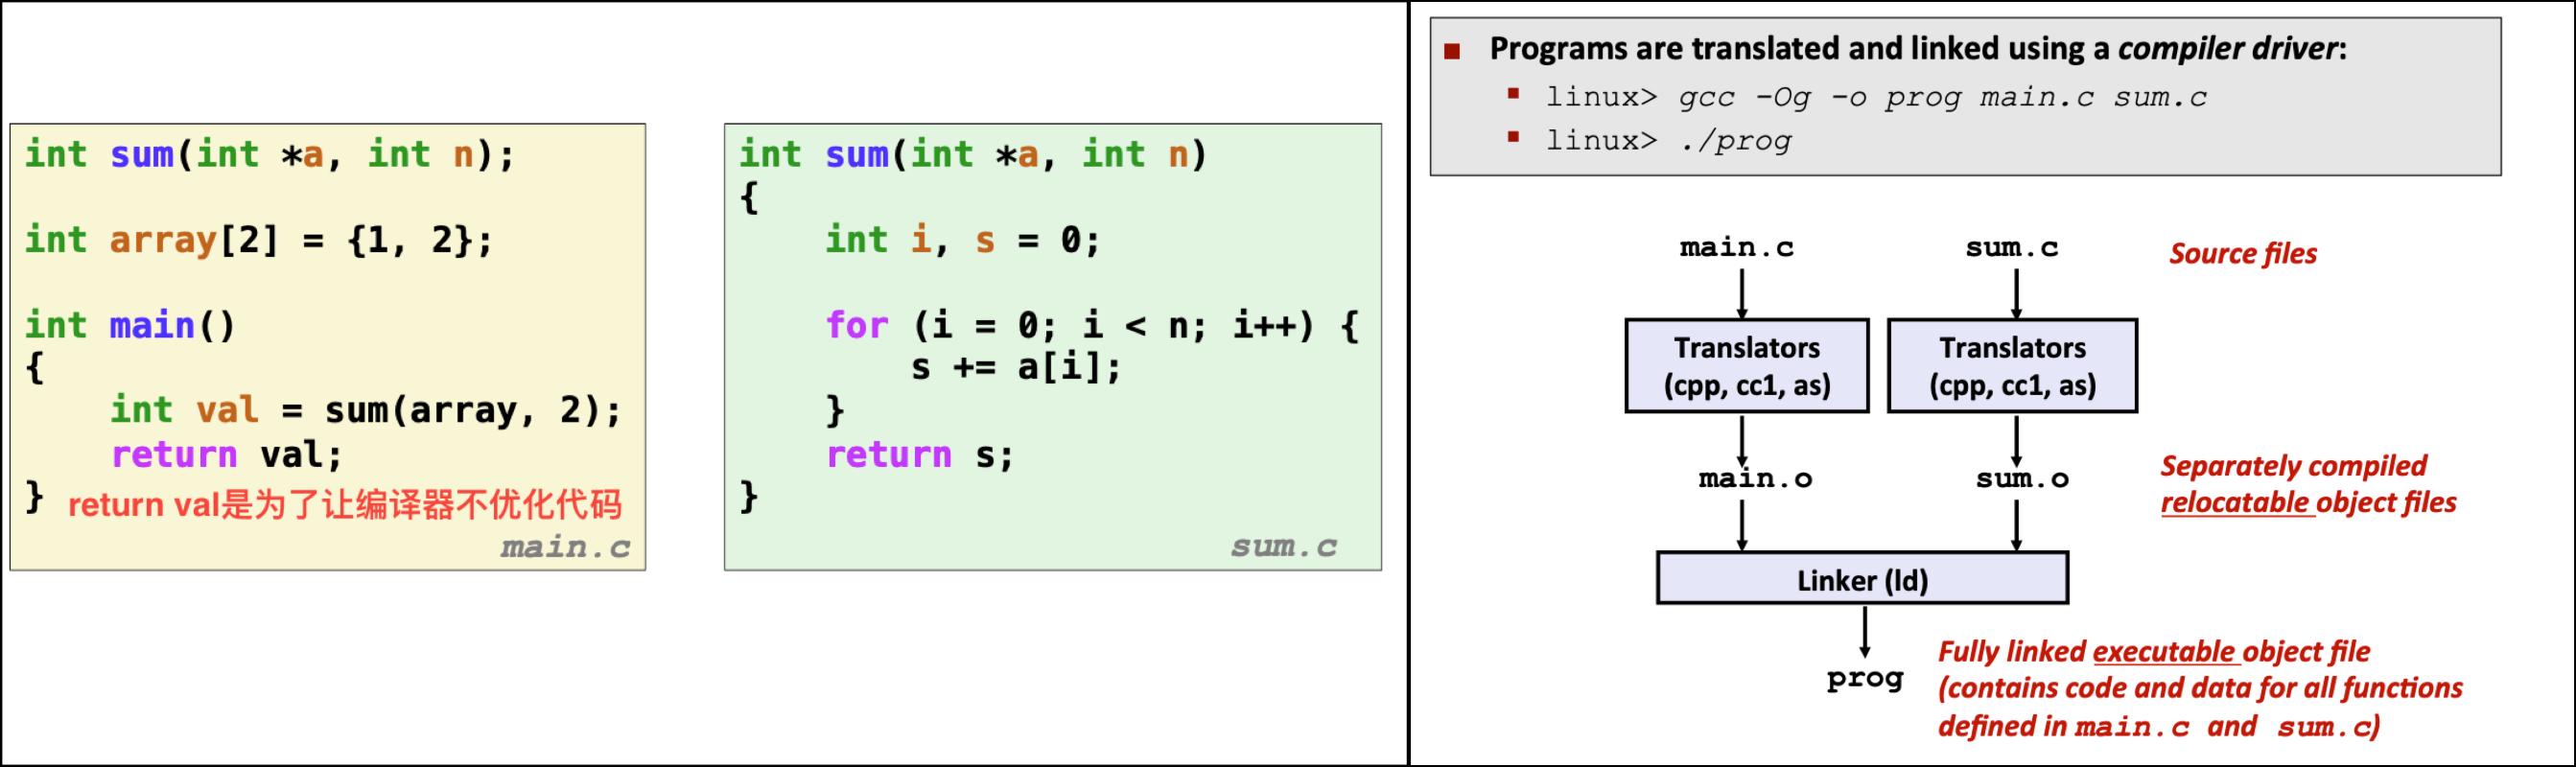Click the red Chinese 'return val' note
The width and height of the screenshot is (2576, 767).
pyautogui.click(x=345, y=505)
